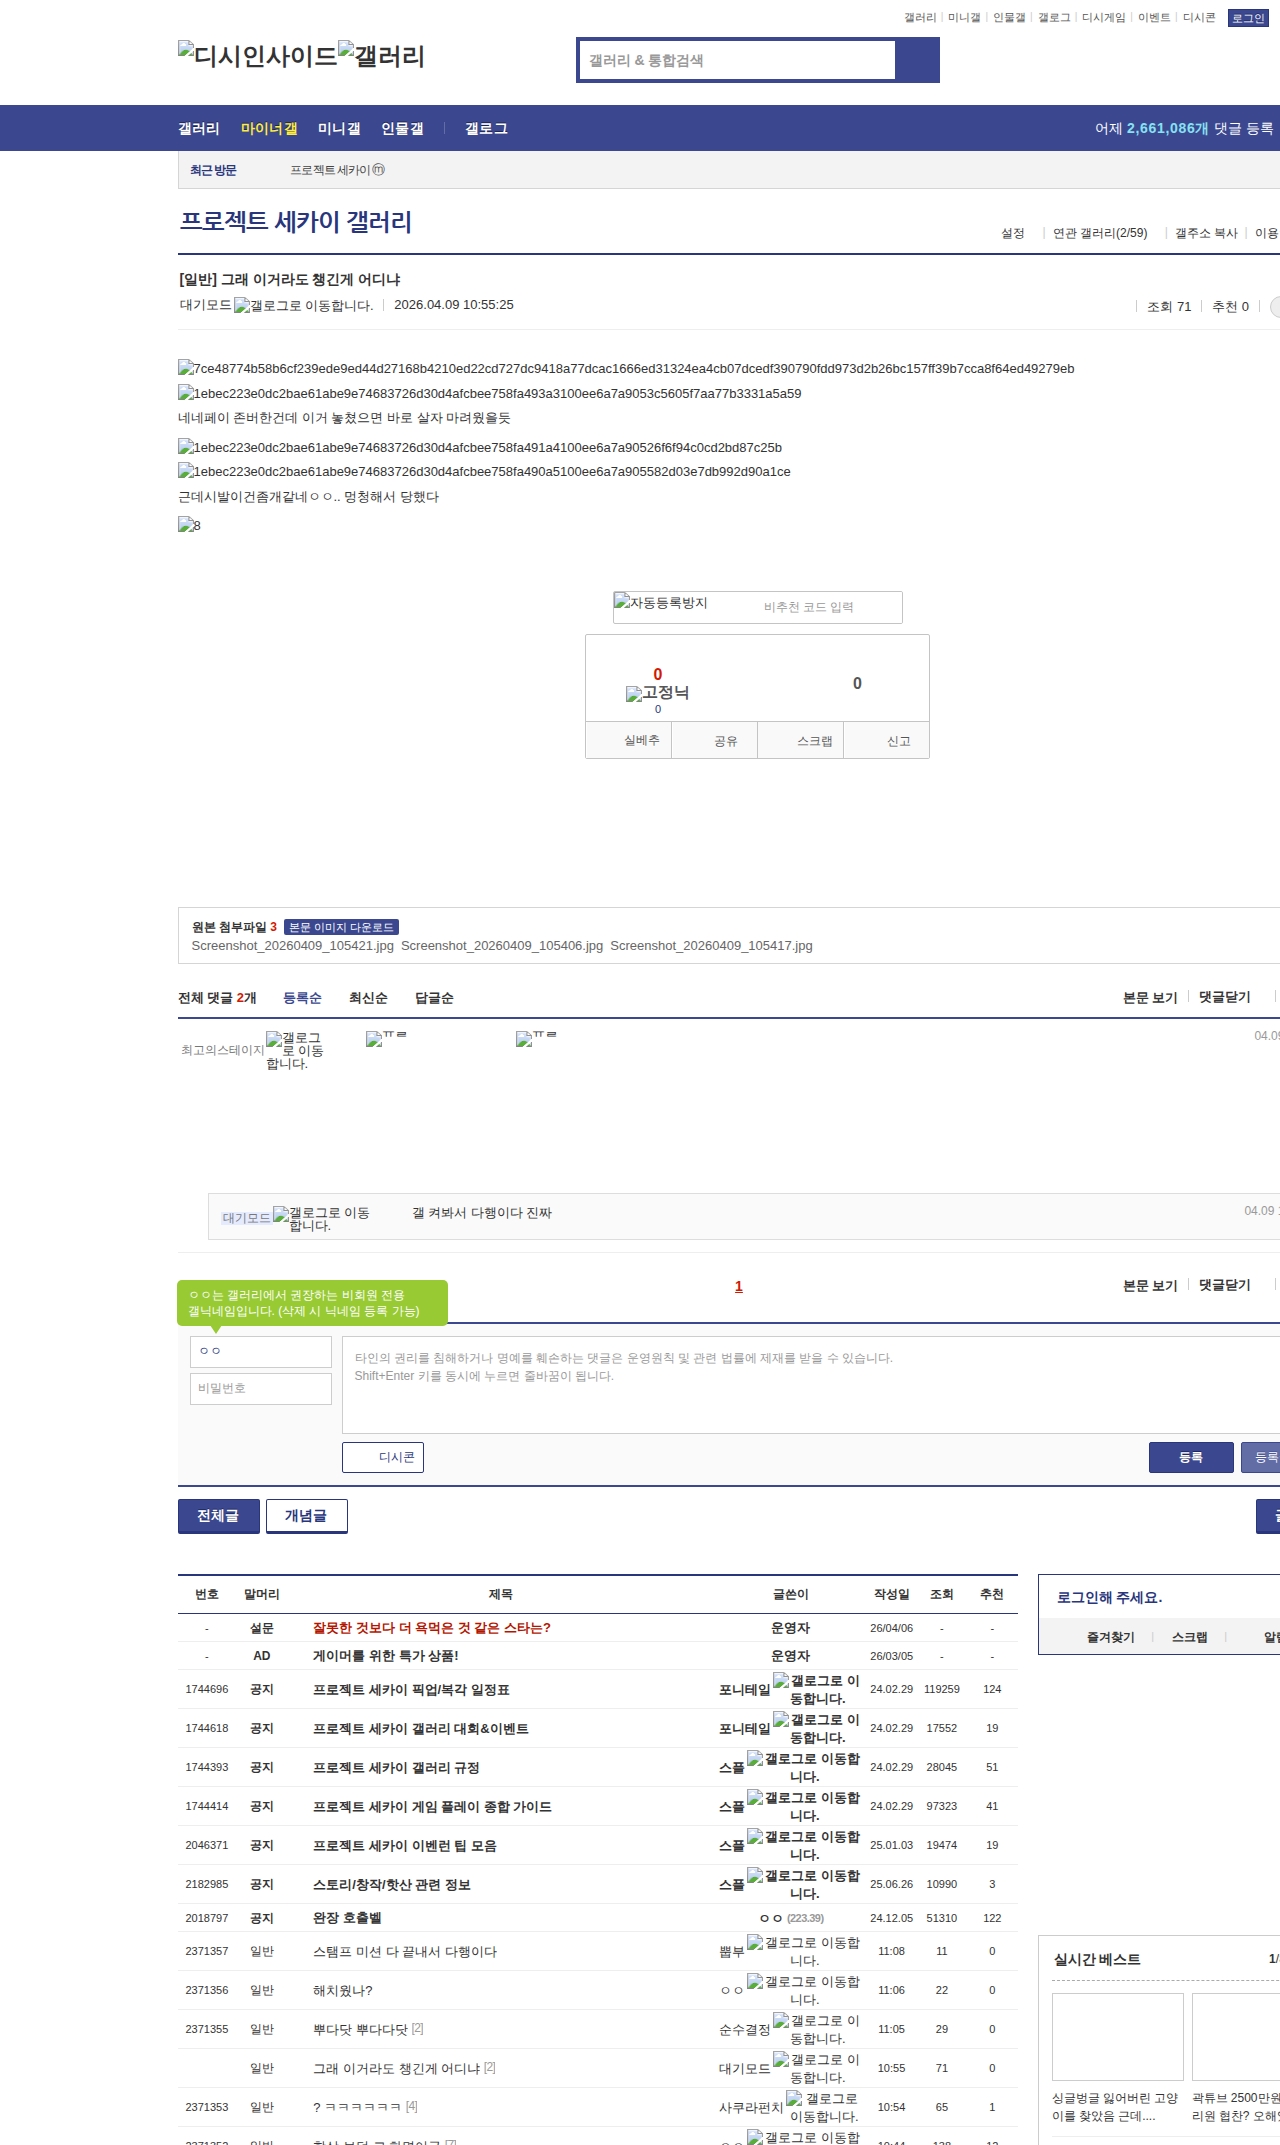Screen dimensions: 1280x2145
Task: Open 포니테일's gallog icon in the 픽업/복각 일정표 row
Action: pyautogui.click(x=816, y=1690)
